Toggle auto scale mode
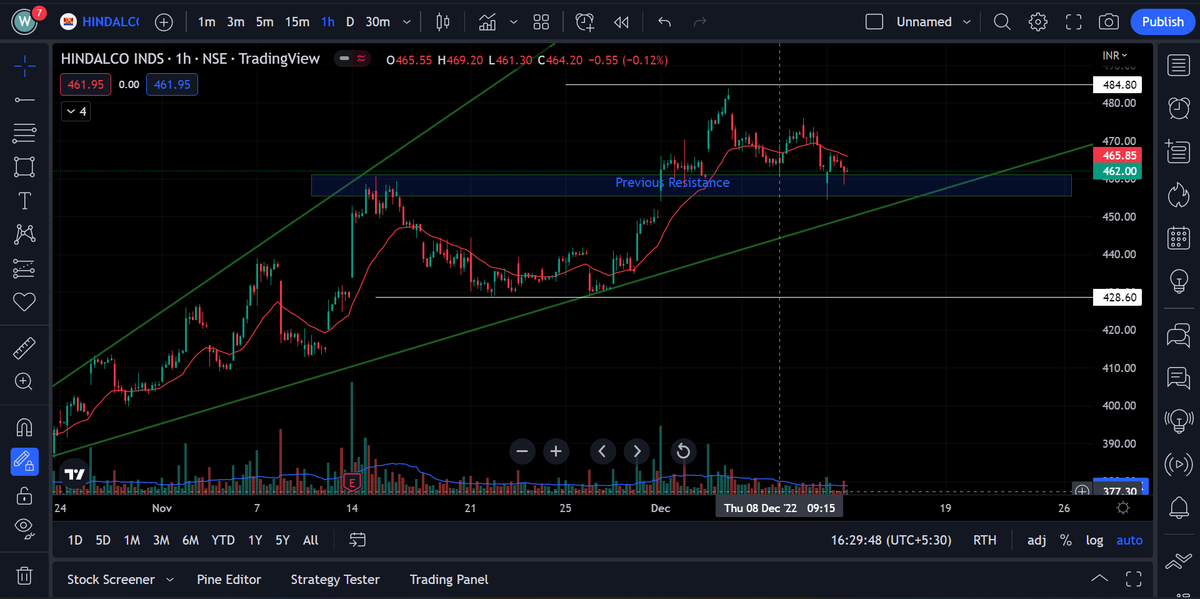Screen dimensions: 1200x599 pyautogui.click(x=1129, y=540)
